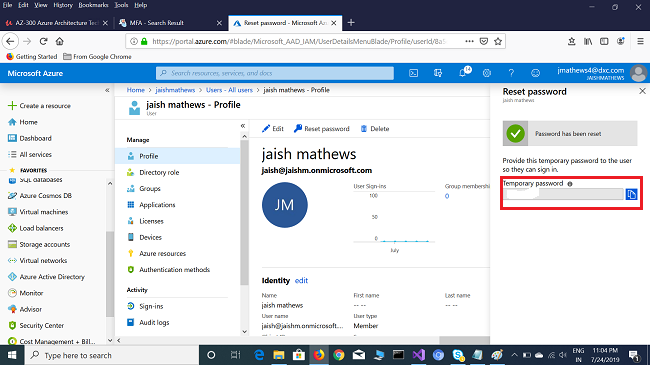Open Directory and subscription filter icon
The height and width of the screenshot is (365, 650).
click(438, 73)
